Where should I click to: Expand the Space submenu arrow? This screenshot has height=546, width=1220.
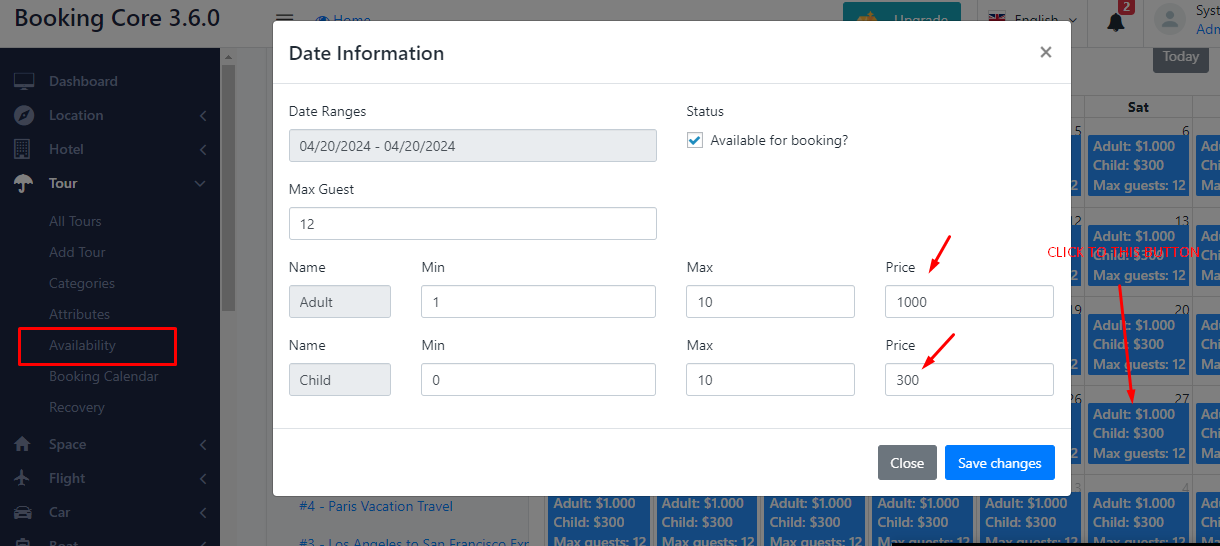[202, 445]
